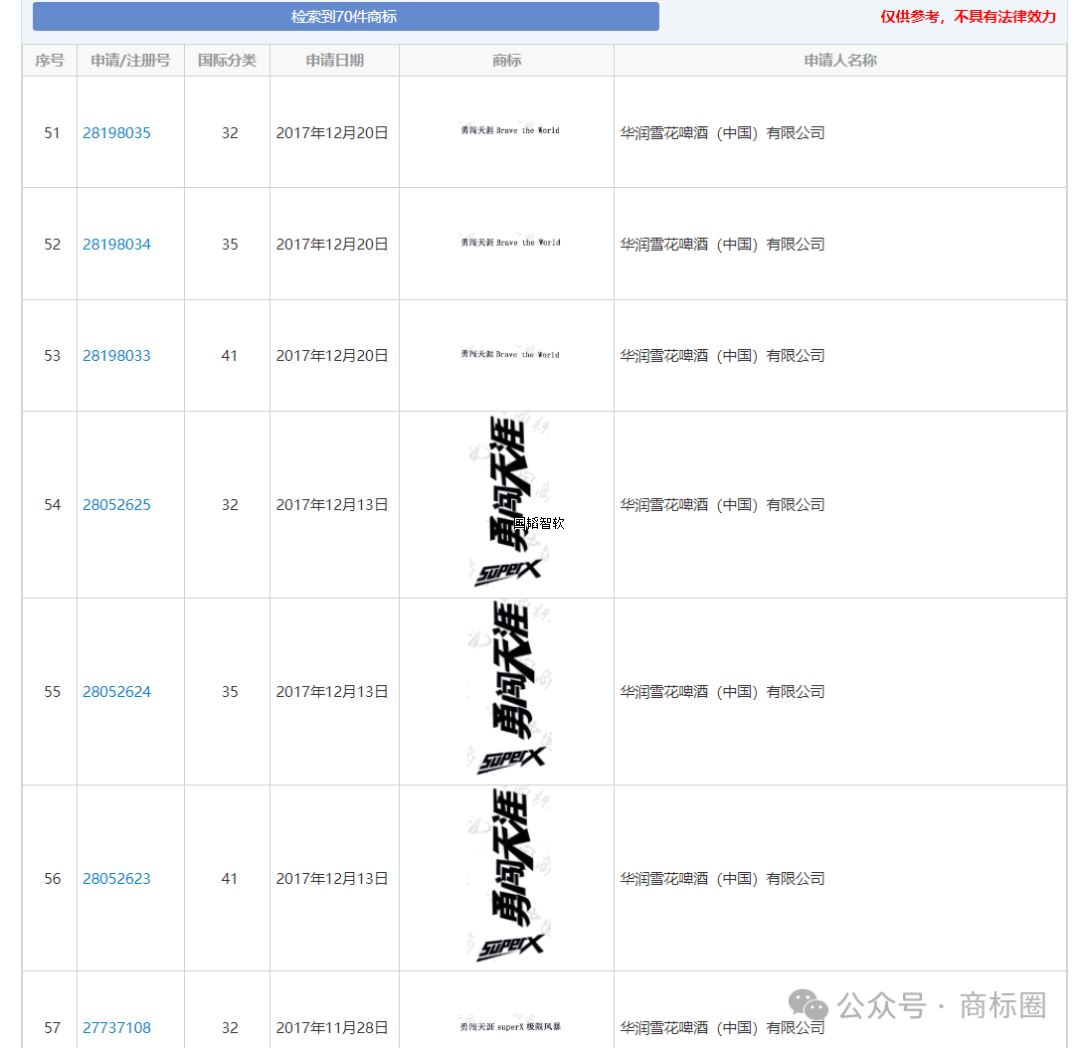
Task: Open registration number 28052624 link
Action: coord(116,692)
